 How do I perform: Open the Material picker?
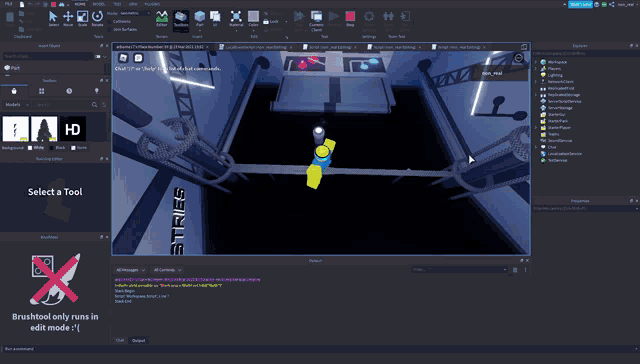(236, 19)
